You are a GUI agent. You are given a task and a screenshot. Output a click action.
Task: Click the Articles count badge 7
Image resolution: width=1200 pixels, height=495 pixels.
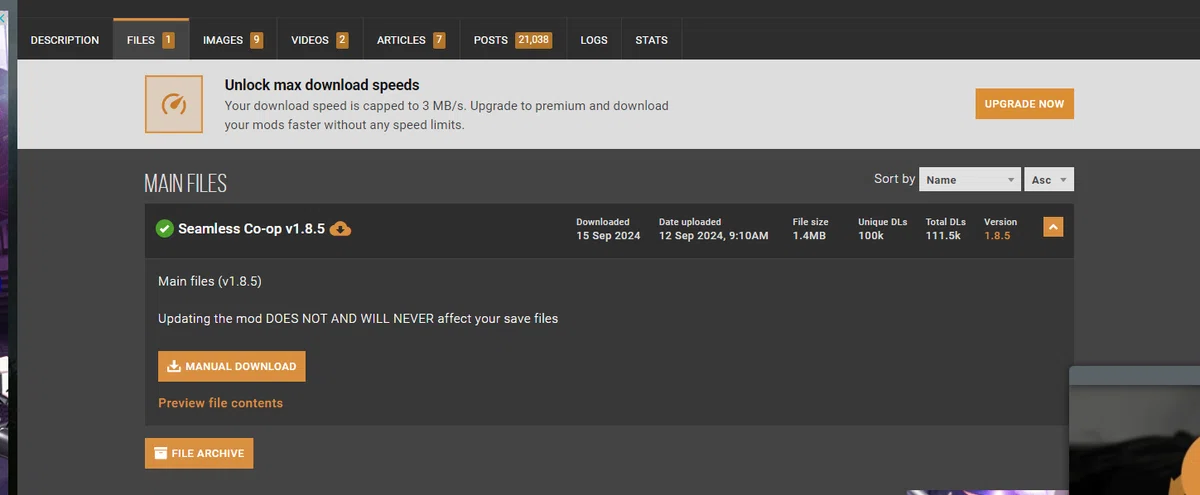click(x=439, y=40)
